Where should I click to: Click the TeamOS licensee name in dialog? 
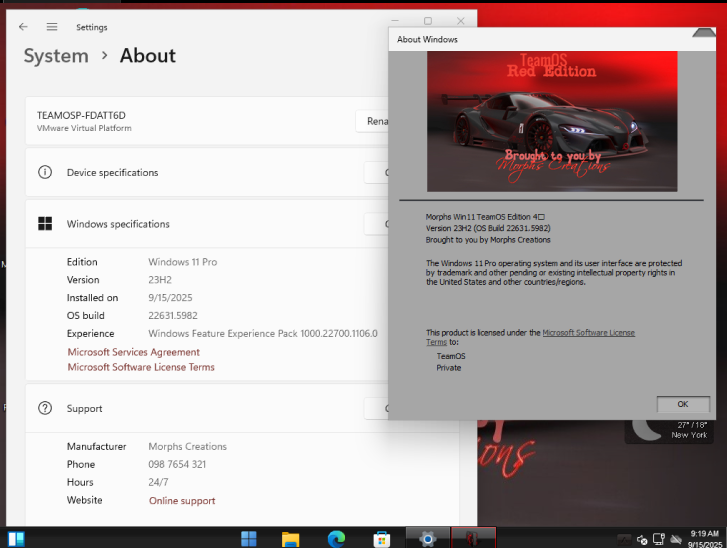click(x=451, y=356)
